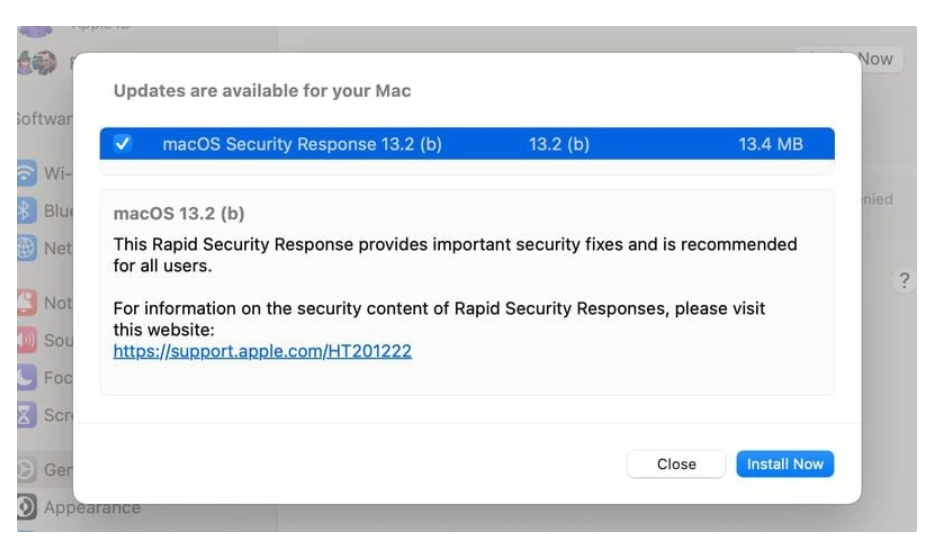Viewport: 931px width, 542px height.
Task: Click the Family avatars icon in sidebar
Action: coord(37,63)
